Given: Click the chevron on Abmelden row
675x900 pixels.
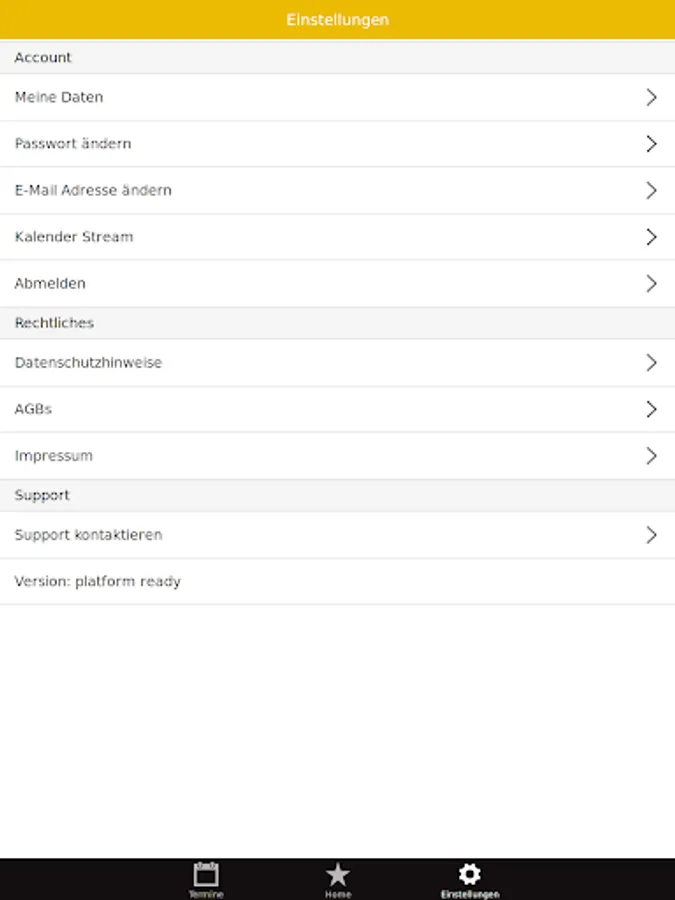Looking at the screenshot, I should (651, 283).
